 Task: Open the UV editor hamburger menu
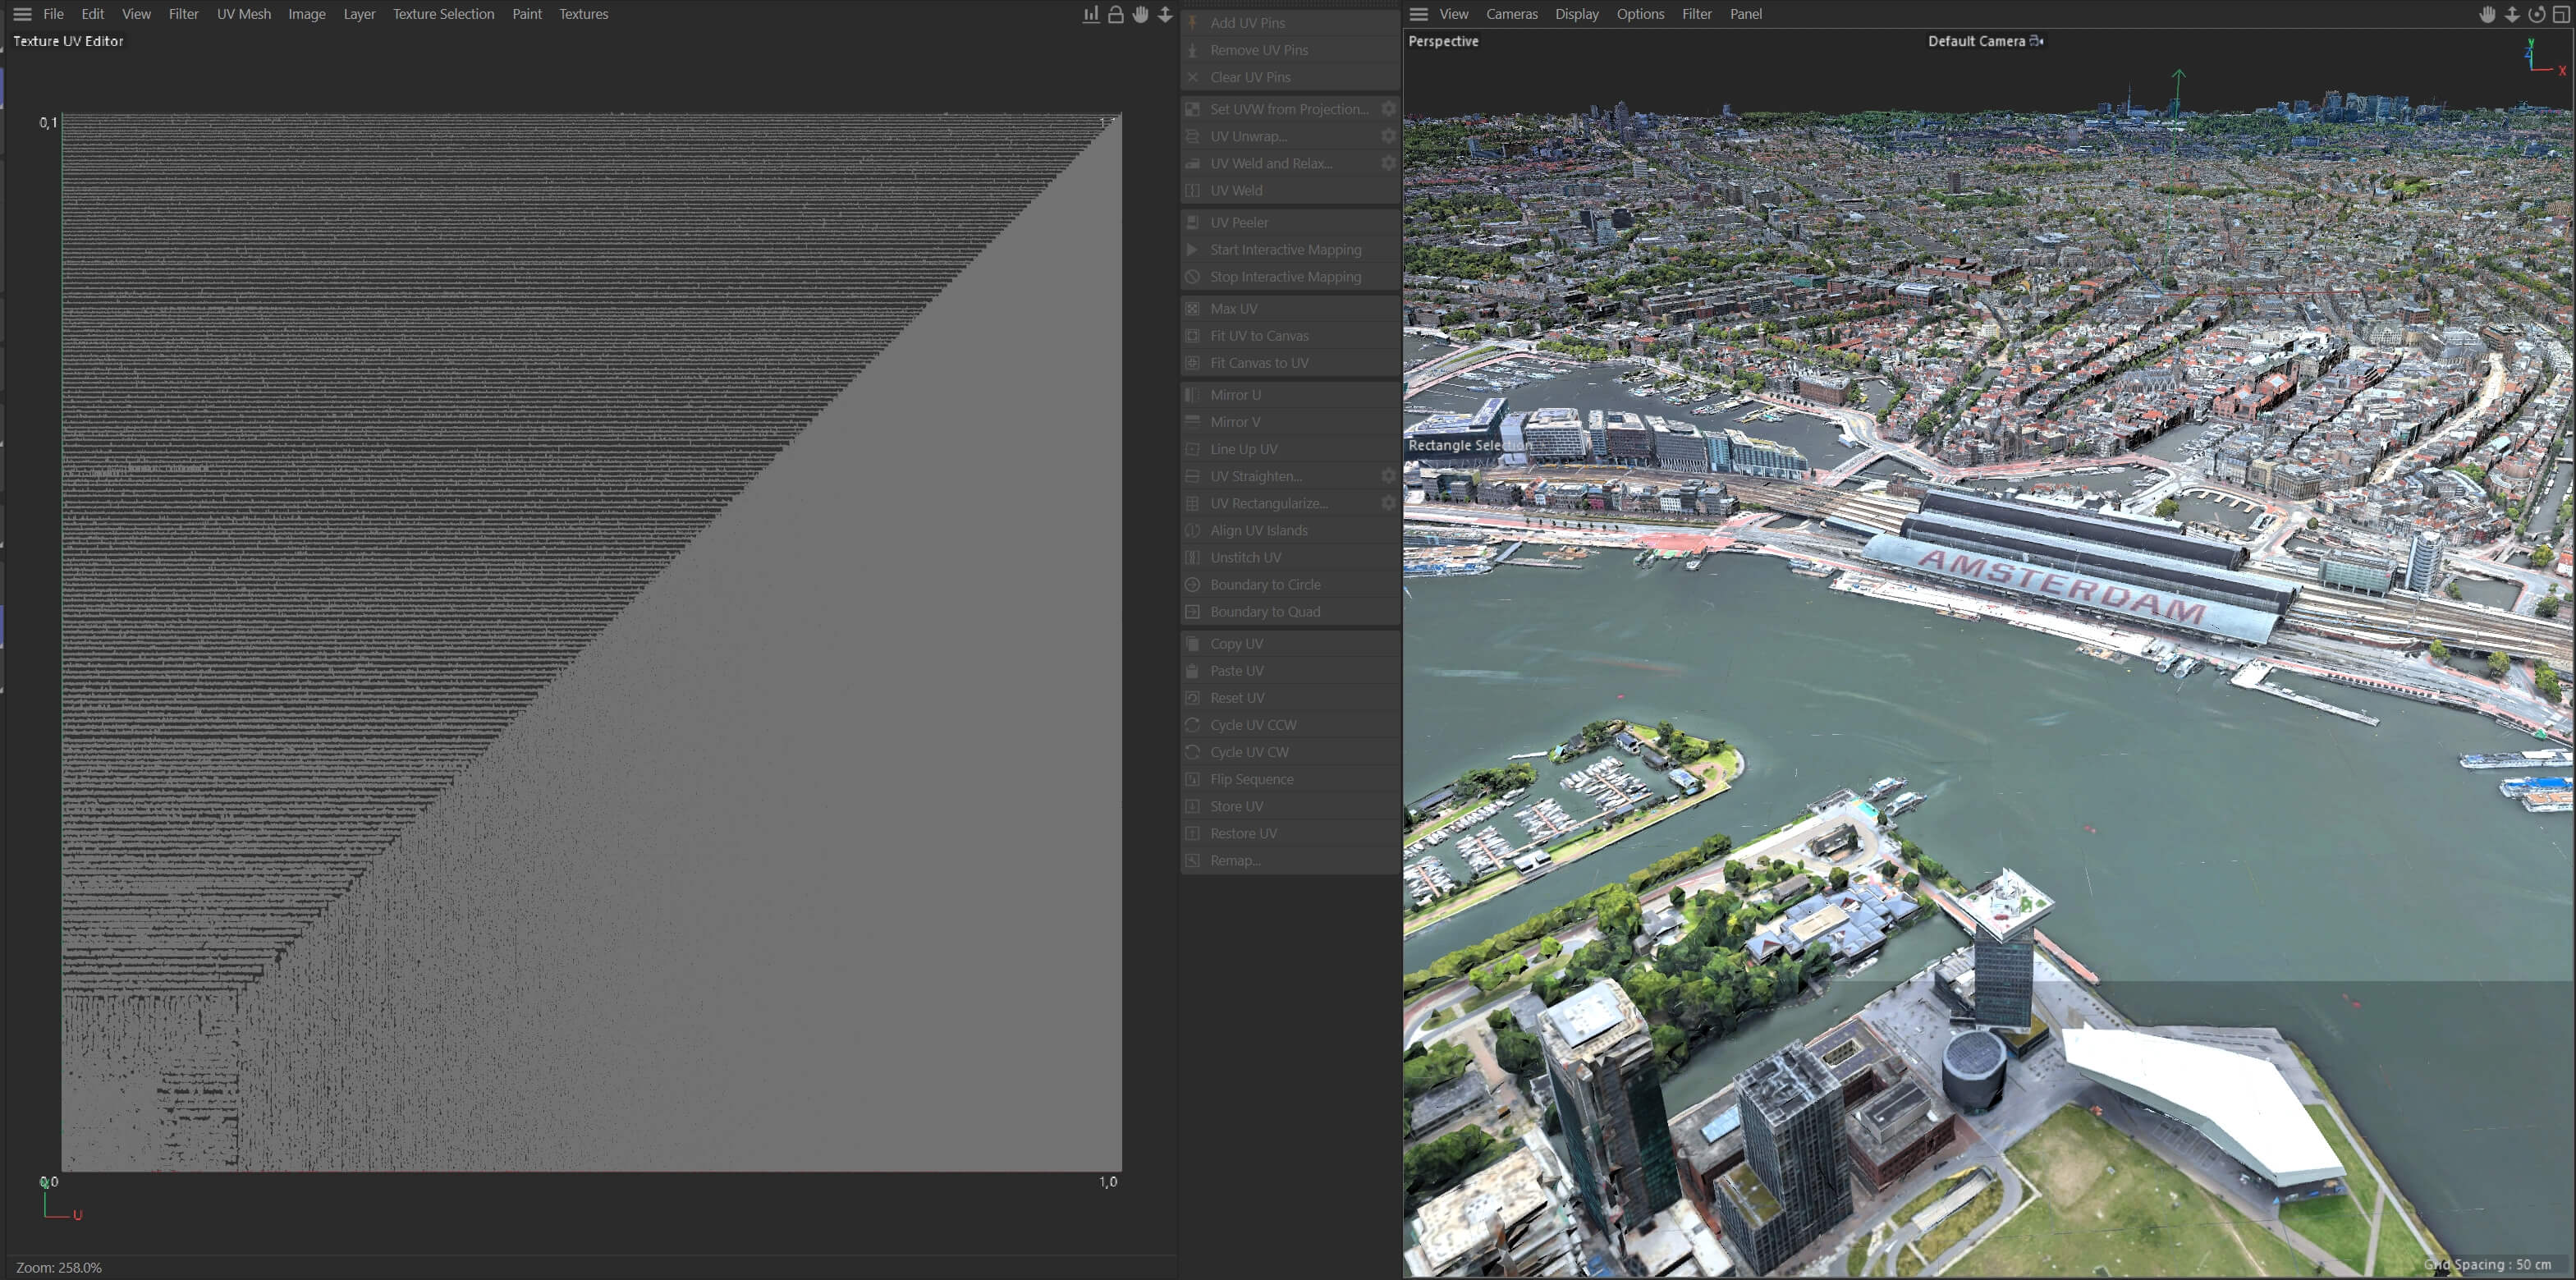(22, 14)
